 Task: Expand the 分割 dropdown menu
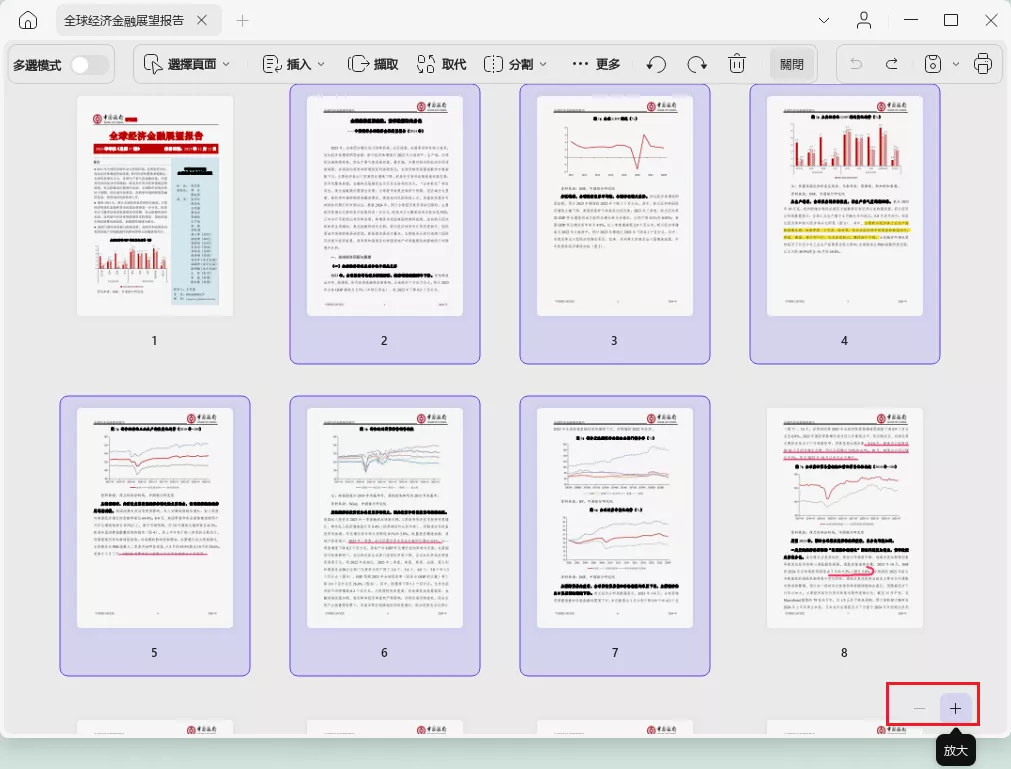515,64
